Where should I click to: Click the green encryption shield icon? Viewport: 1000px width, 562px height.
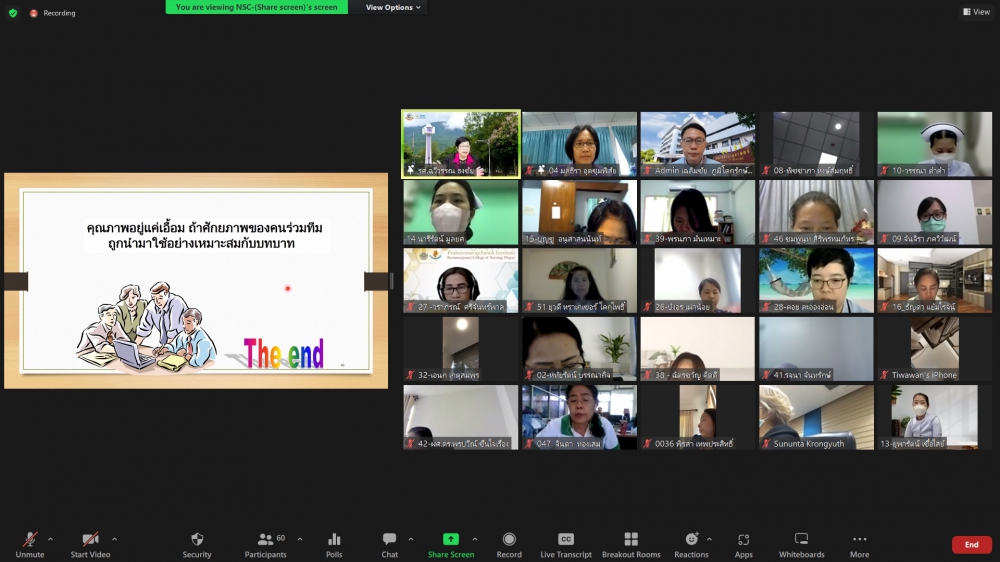click(x=13, y=13)
